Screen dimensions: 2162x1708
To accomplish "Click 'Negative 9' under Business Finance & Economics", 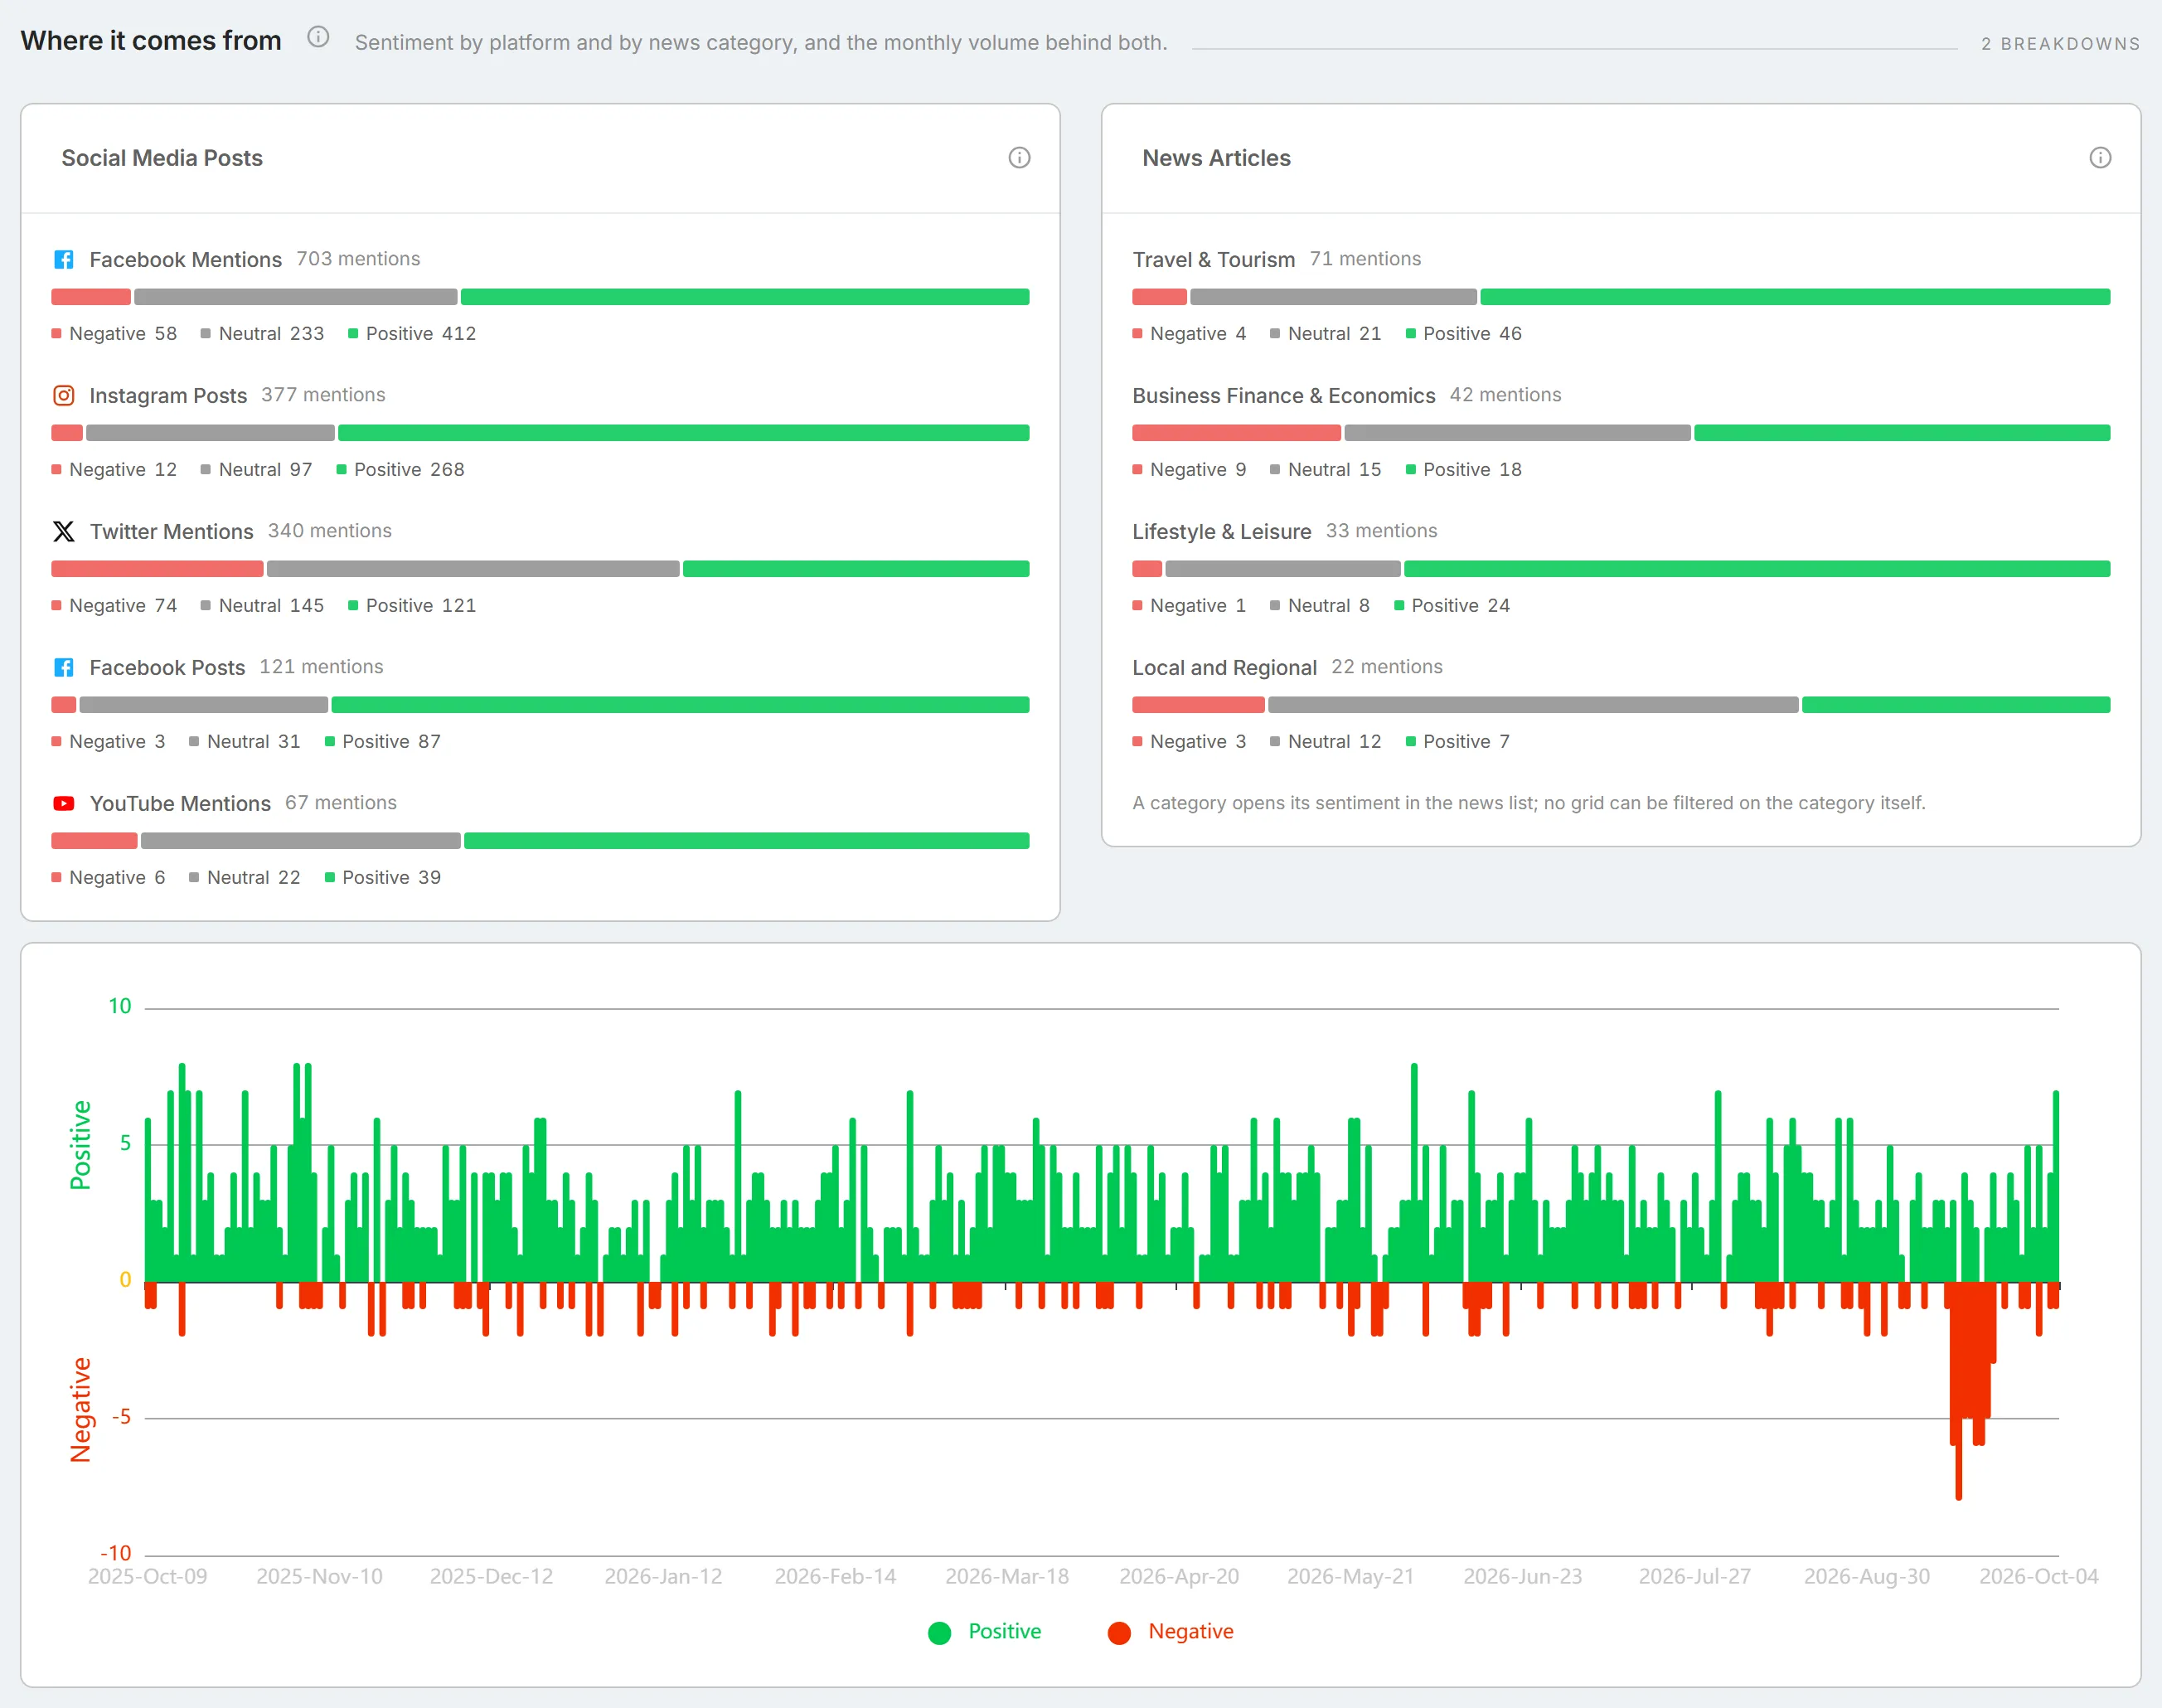I will click(x=1189, y=470).
